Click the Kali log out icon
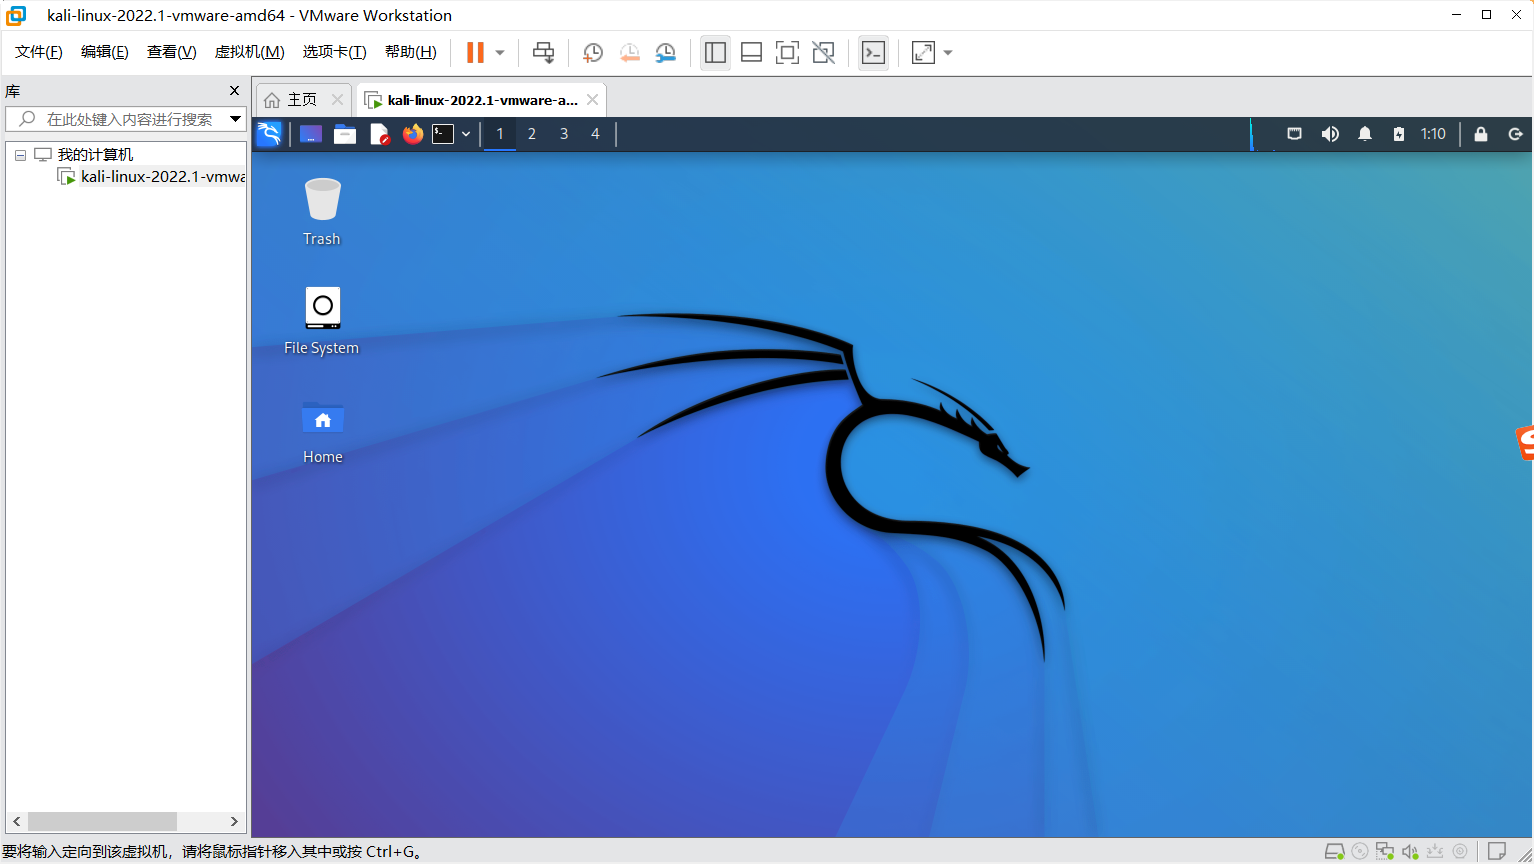 (x=1516, y=134)
